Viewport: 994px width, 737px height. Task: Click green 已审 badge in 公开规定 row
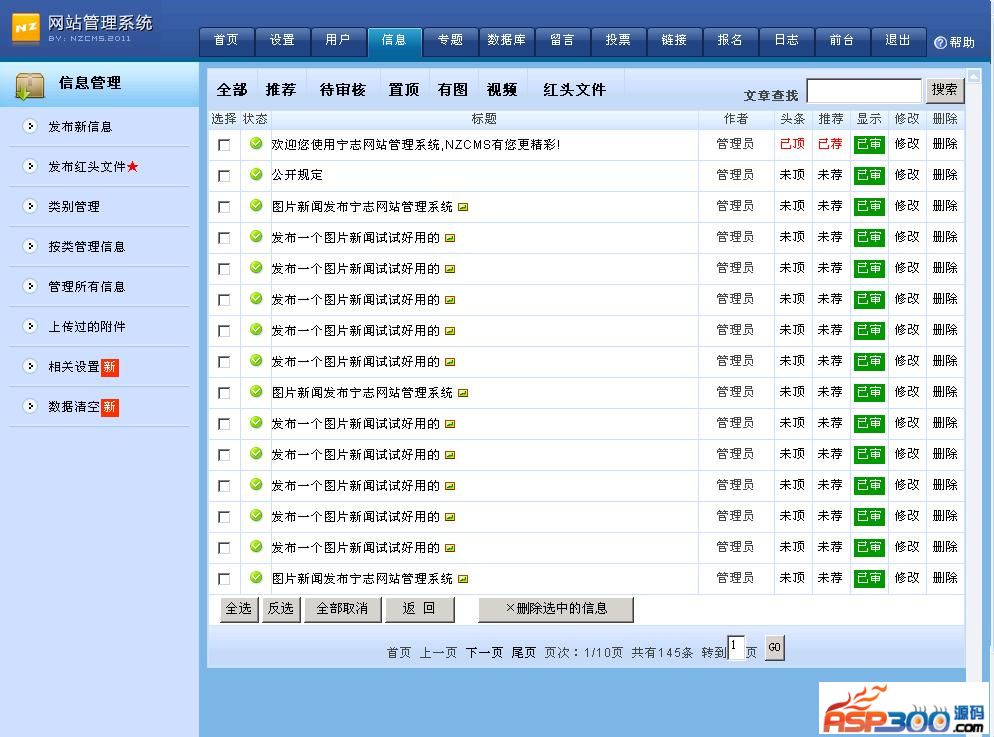869,175
